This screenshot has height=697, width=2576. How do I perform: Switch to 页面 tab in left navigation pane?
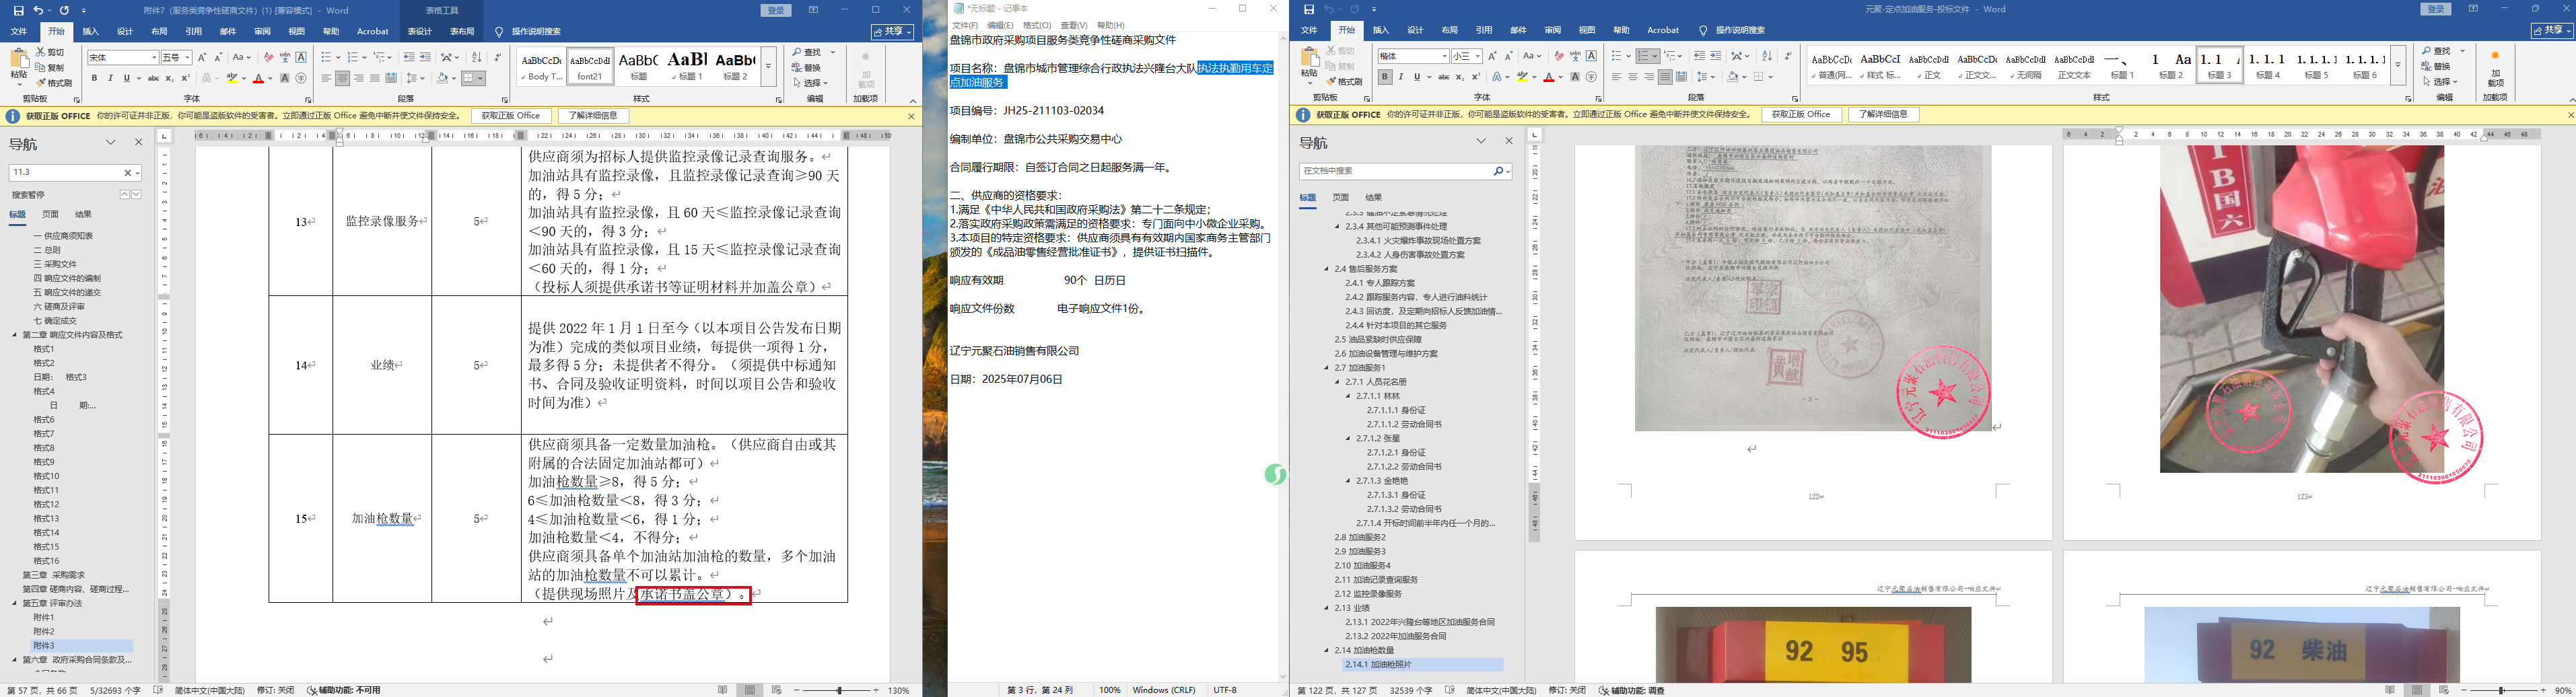pyautogui.click(x=50, y=214)
